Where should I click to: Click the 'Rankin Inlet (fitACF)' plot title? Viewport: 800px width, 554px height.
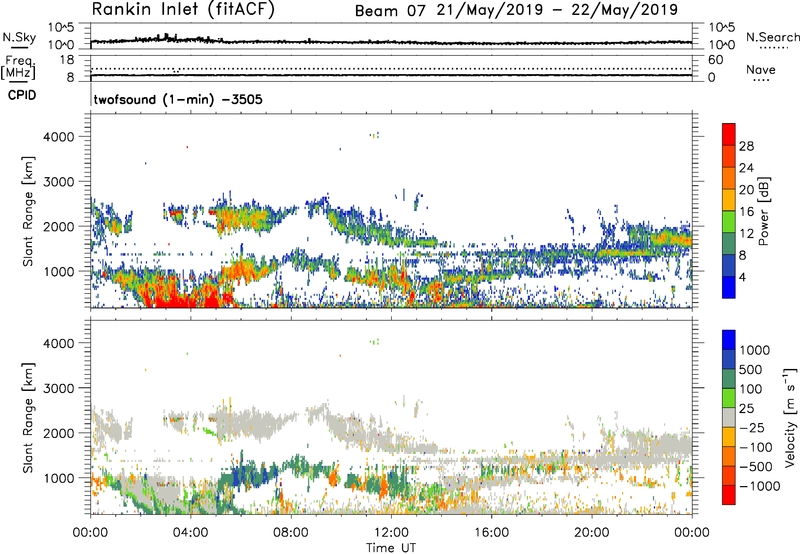(183, 9)
